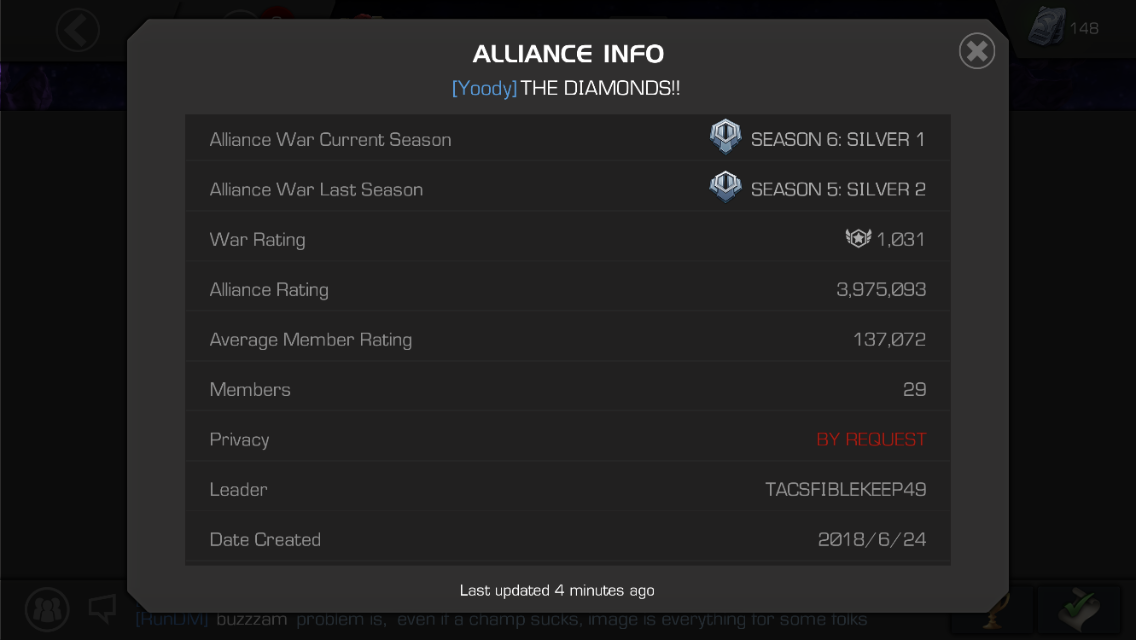Tap the green checkmark icon
Viewport: 1136px width, 640px height.
1079,609
